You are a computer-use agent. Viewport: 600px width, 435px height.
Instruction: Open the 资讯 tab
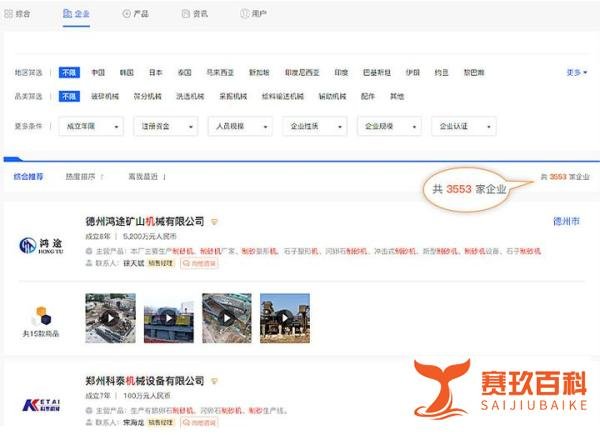click(195, 14)
